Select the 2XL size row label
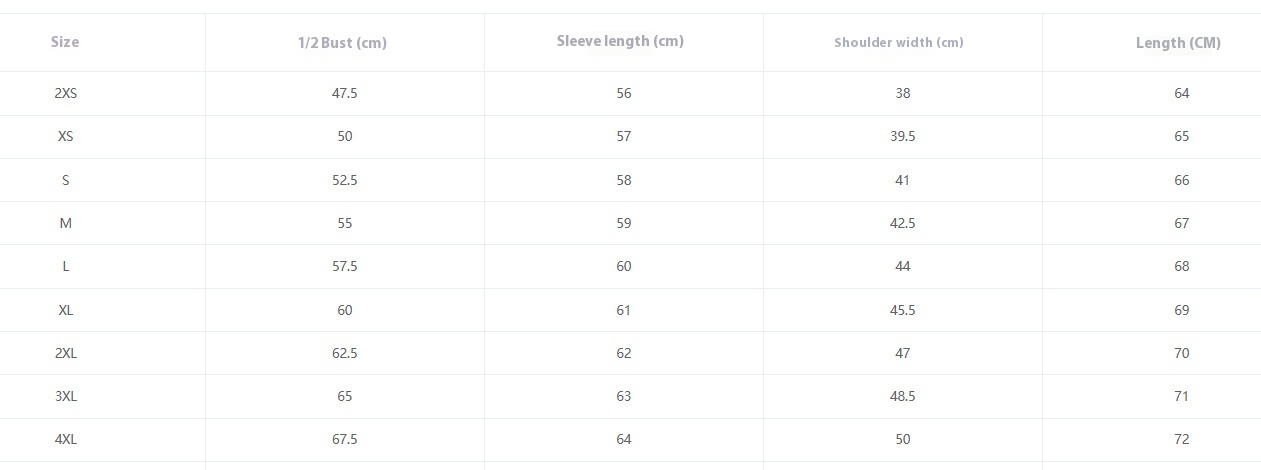This screenshot has height=470, width=1261. 66,353
